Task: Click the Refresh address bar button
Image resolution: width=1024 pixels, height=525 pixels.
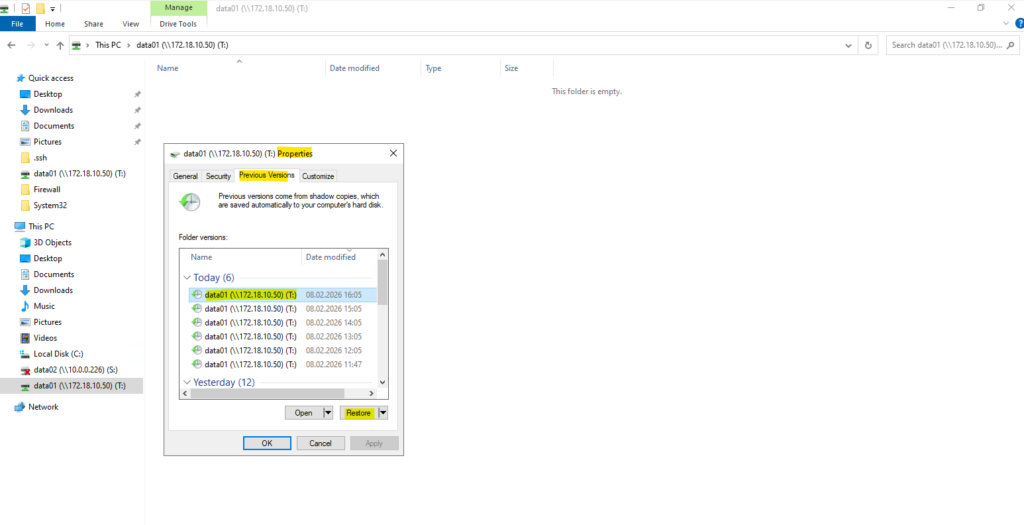Action: click(868, 45)
